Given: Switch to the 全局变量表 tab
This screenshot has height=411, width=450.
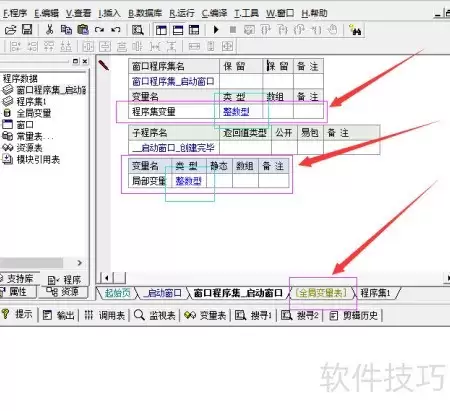Looking at the screenshot, I should click(x=322, y=293).
